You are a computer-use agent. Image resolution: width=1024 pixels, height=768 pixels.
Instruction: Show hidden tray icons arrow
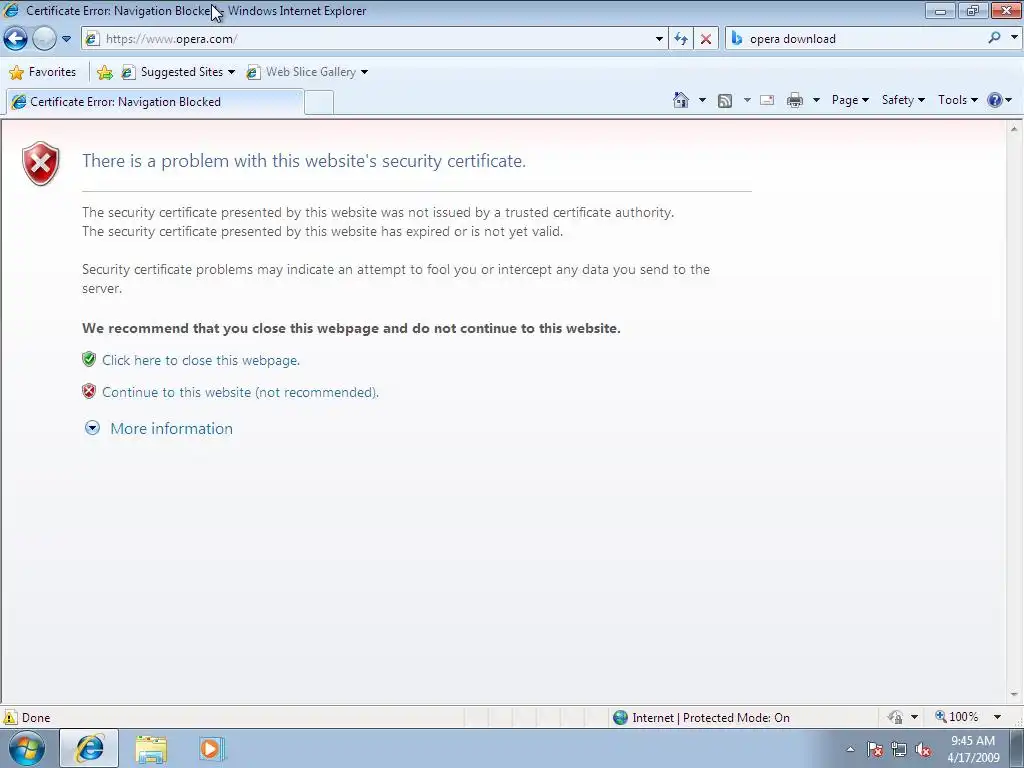tap(850, 749)
